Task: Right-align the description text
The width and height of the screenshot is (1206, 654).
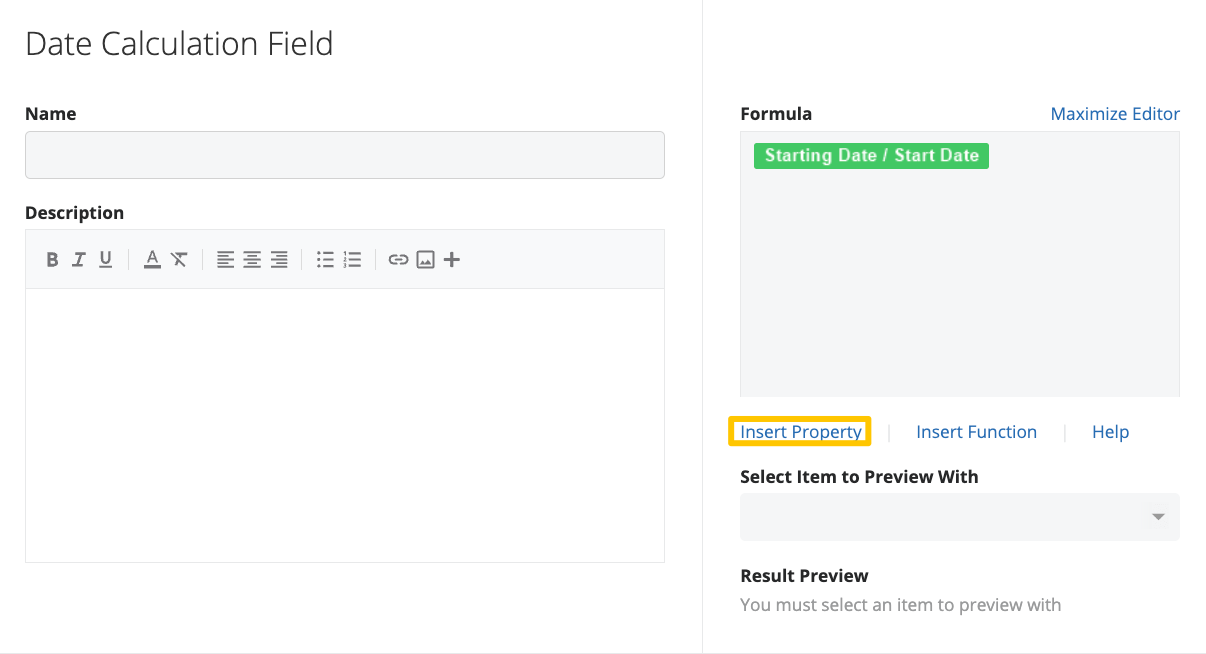Action: (x=279, y=260)
